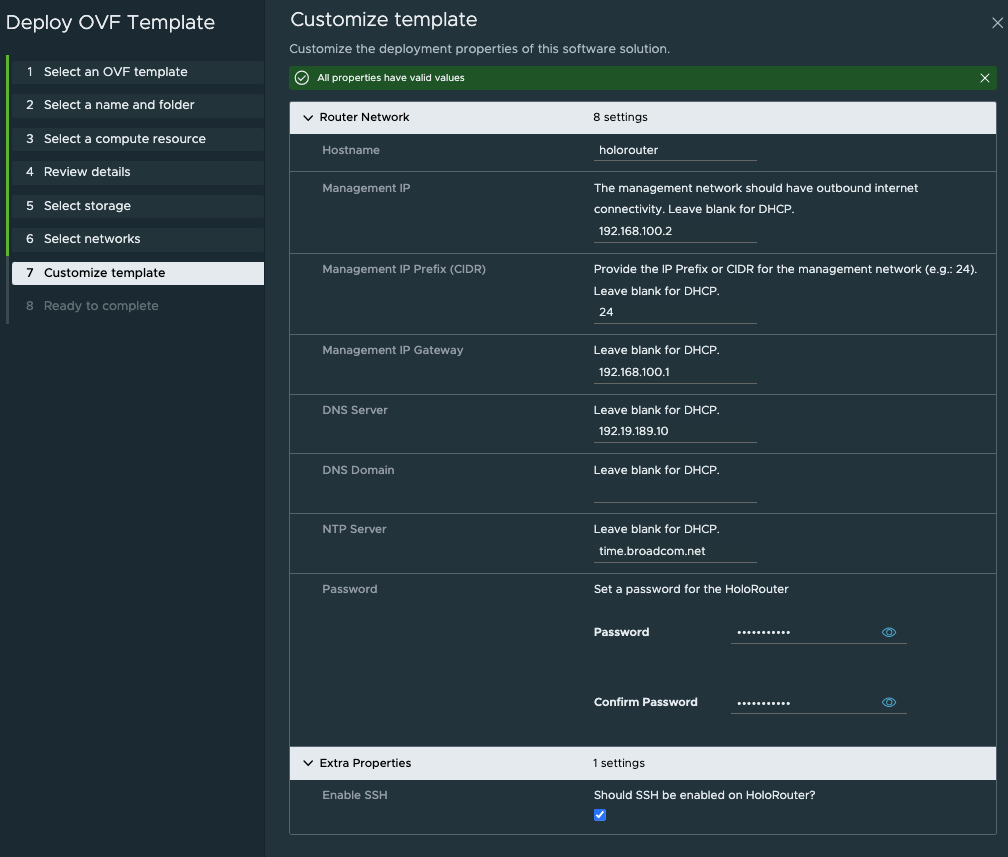Viewport: 1008px width, 857px height.
Task: Click the green success checkmark icon
Action: (x=302, y=78)
